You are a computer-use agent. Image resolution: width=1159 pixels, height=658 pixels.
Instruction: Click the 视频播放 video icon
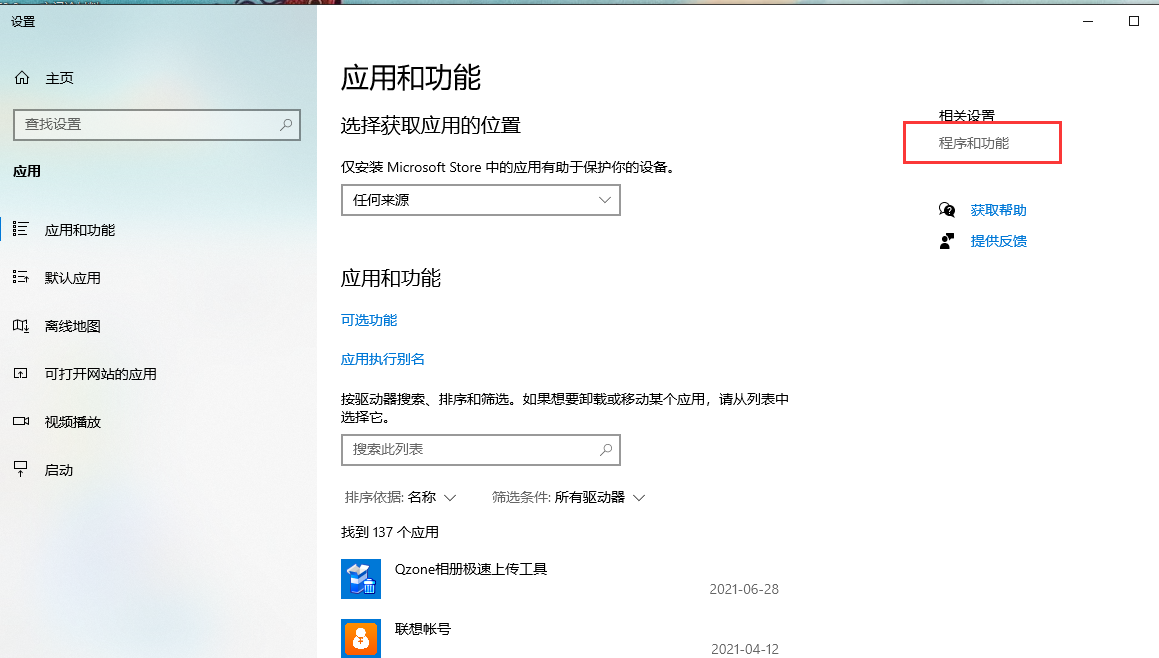(x=20, y=421)
